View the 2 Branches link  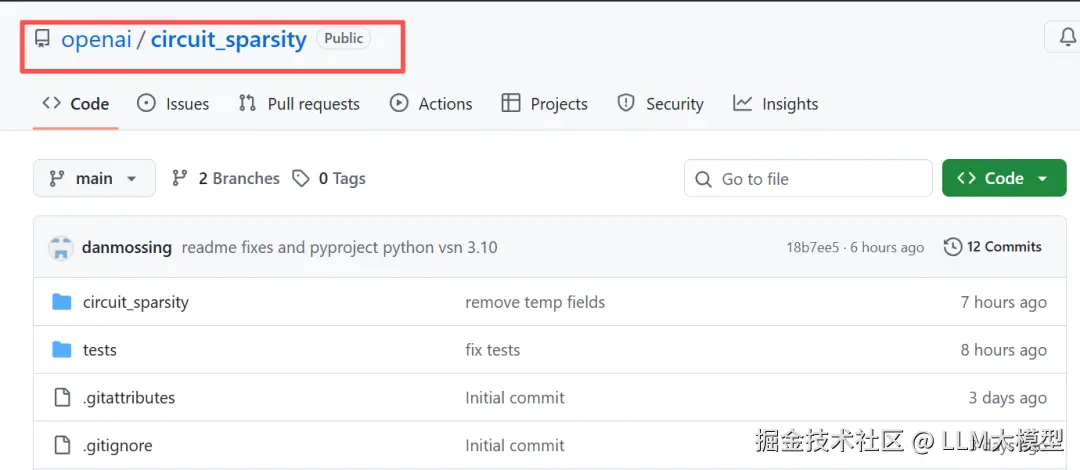tap(226, 178)
